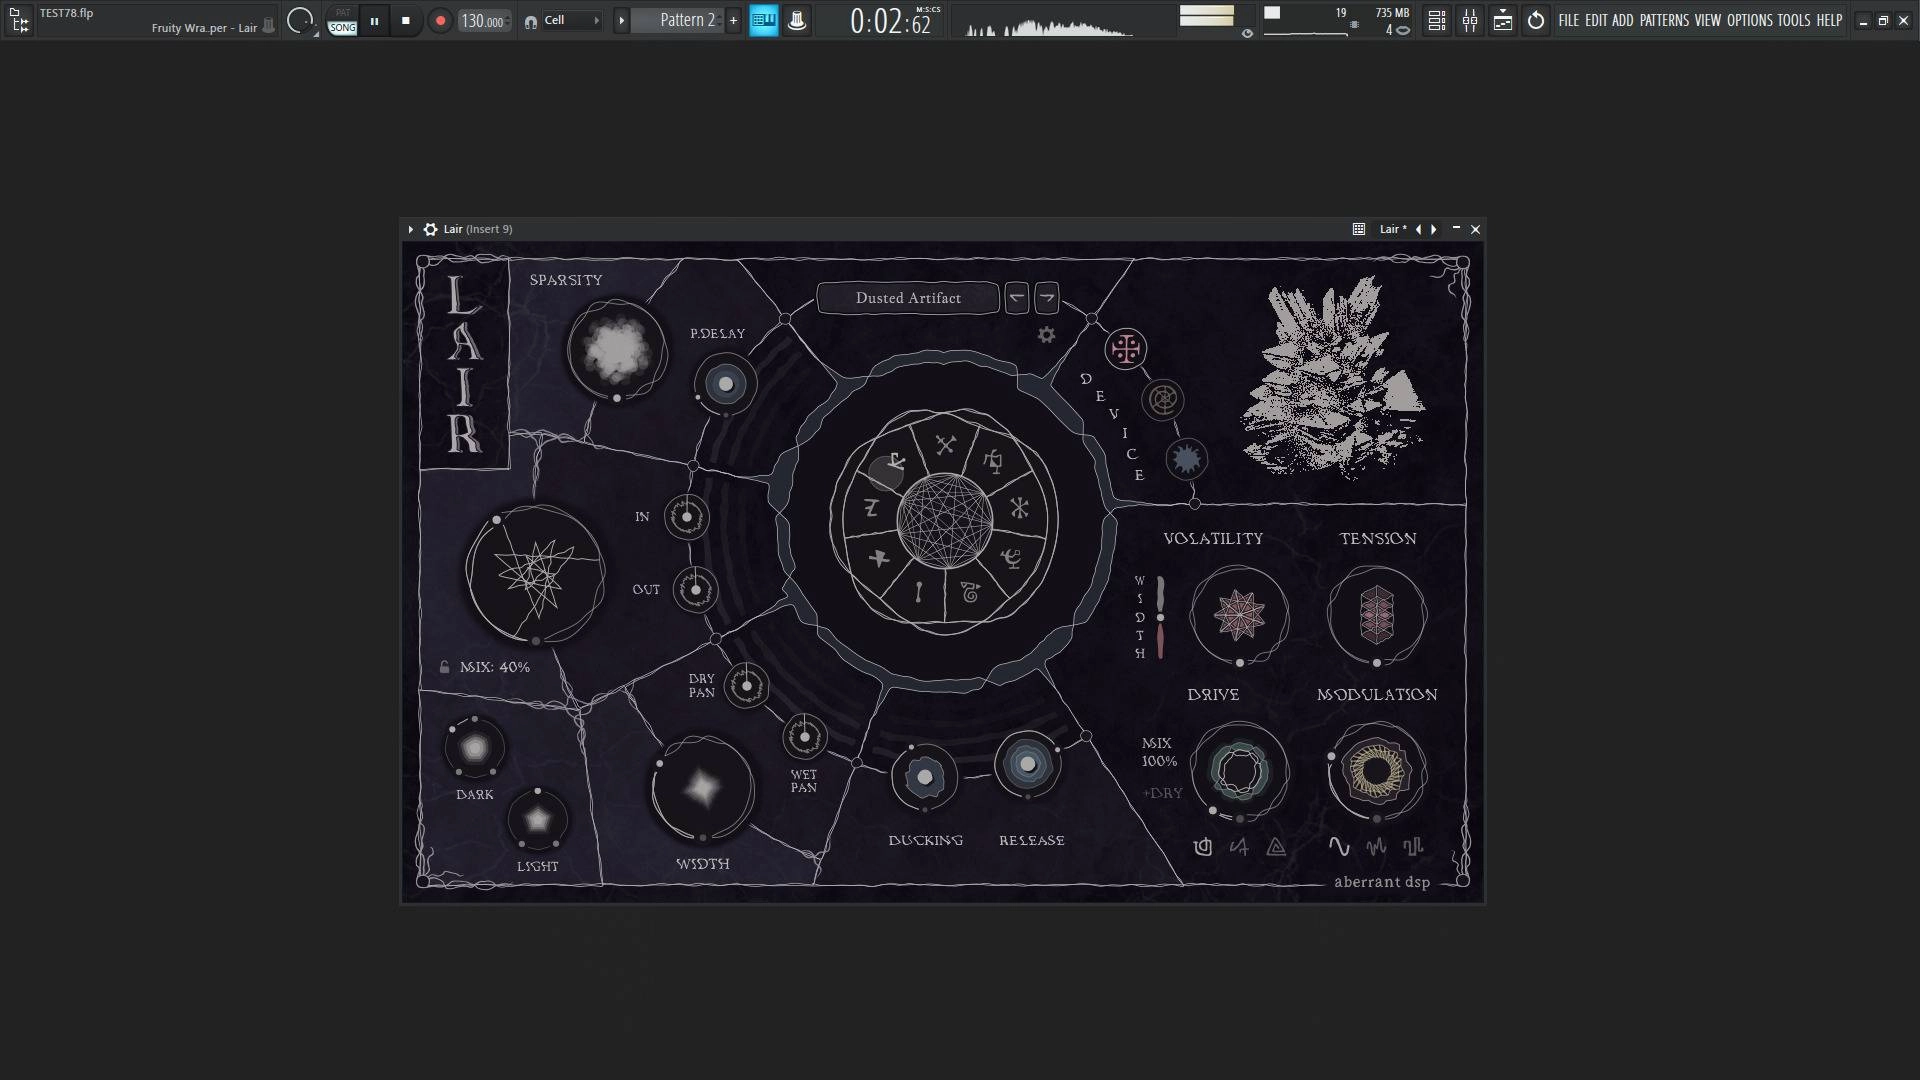Adjust the OUT gain knob
This screenshot has height=1080, width=1920.
[x=696, y=589]
